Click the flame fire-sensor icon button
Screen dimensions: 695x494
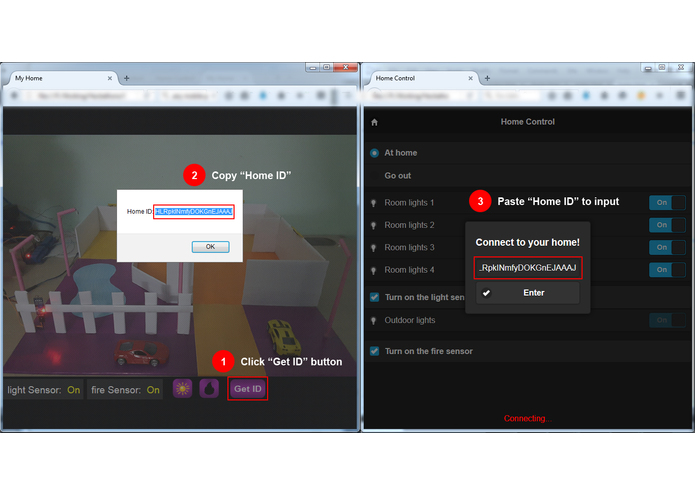click(209, 389)
